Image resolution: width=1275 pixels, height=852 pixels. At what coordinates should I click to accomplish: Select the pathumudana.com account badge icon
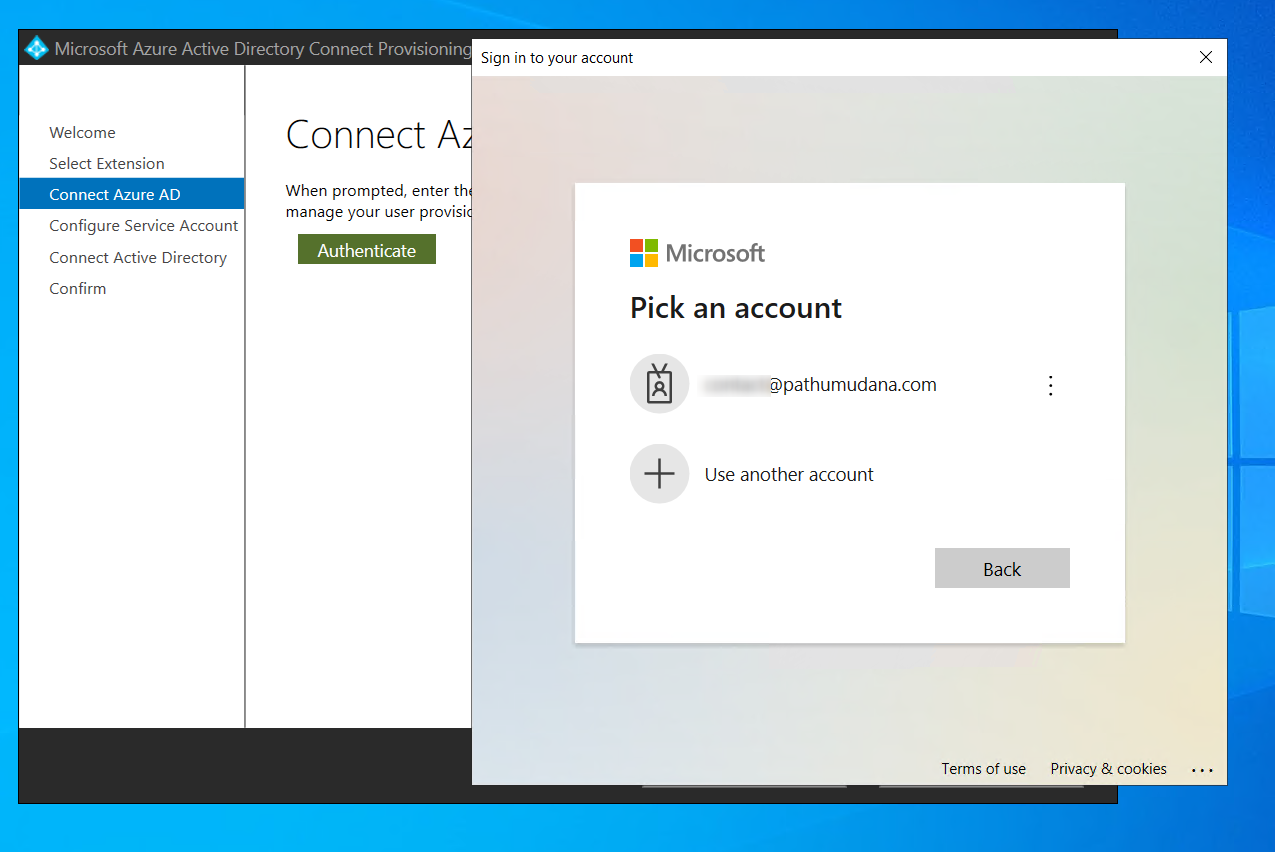(659, 384)
